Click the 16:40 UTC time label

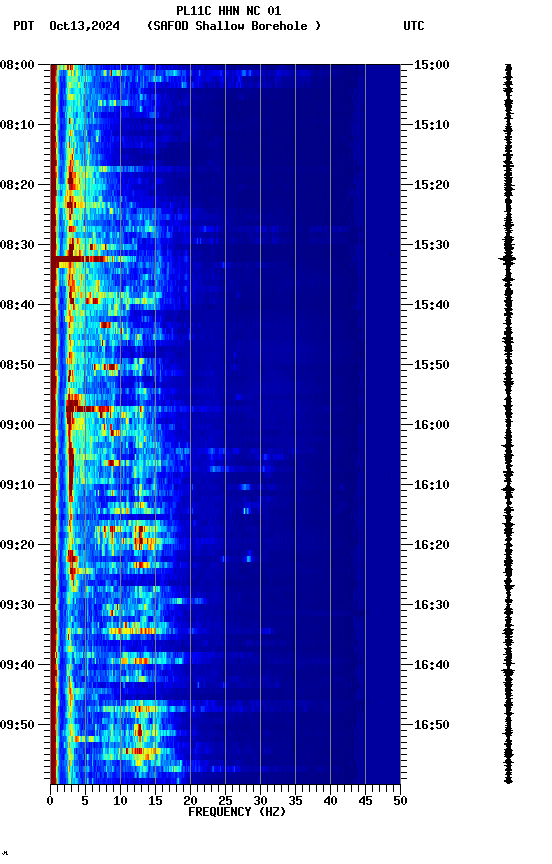[432, 665]
